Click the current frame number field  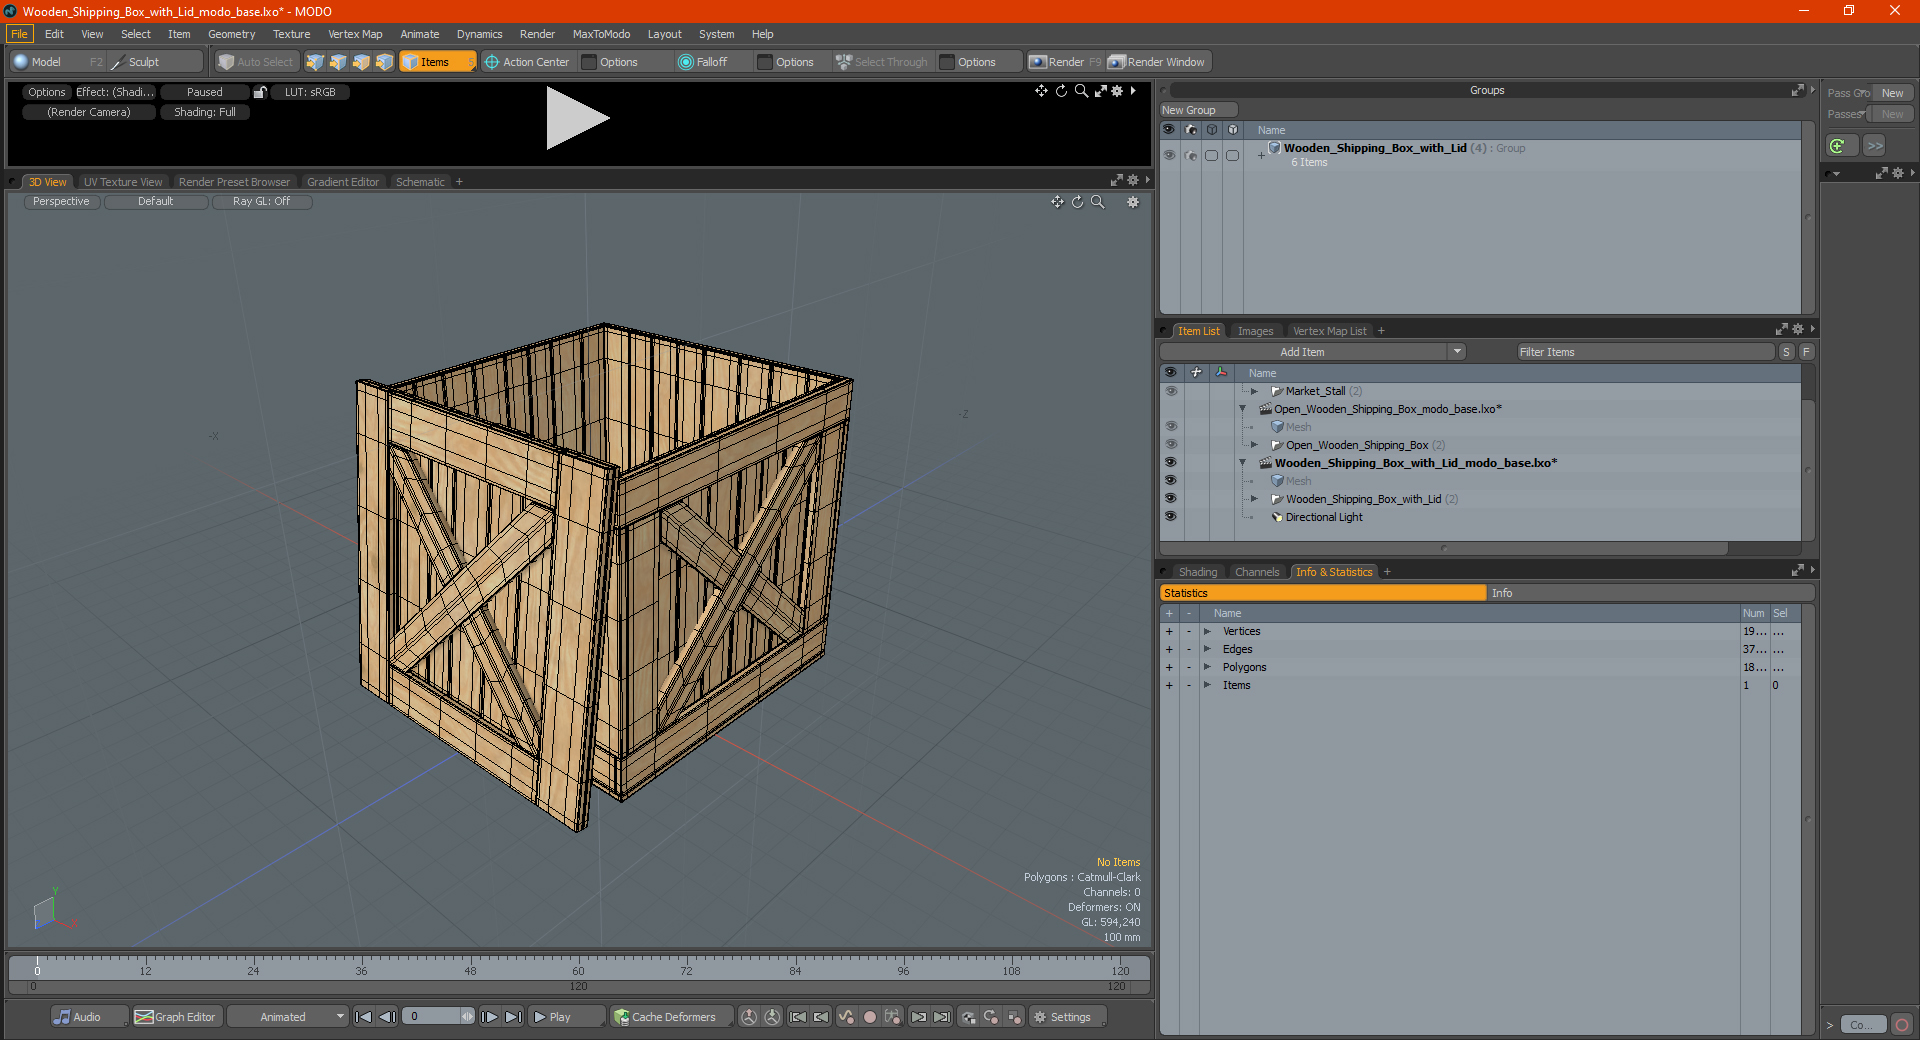click(x=432, y=1017)
